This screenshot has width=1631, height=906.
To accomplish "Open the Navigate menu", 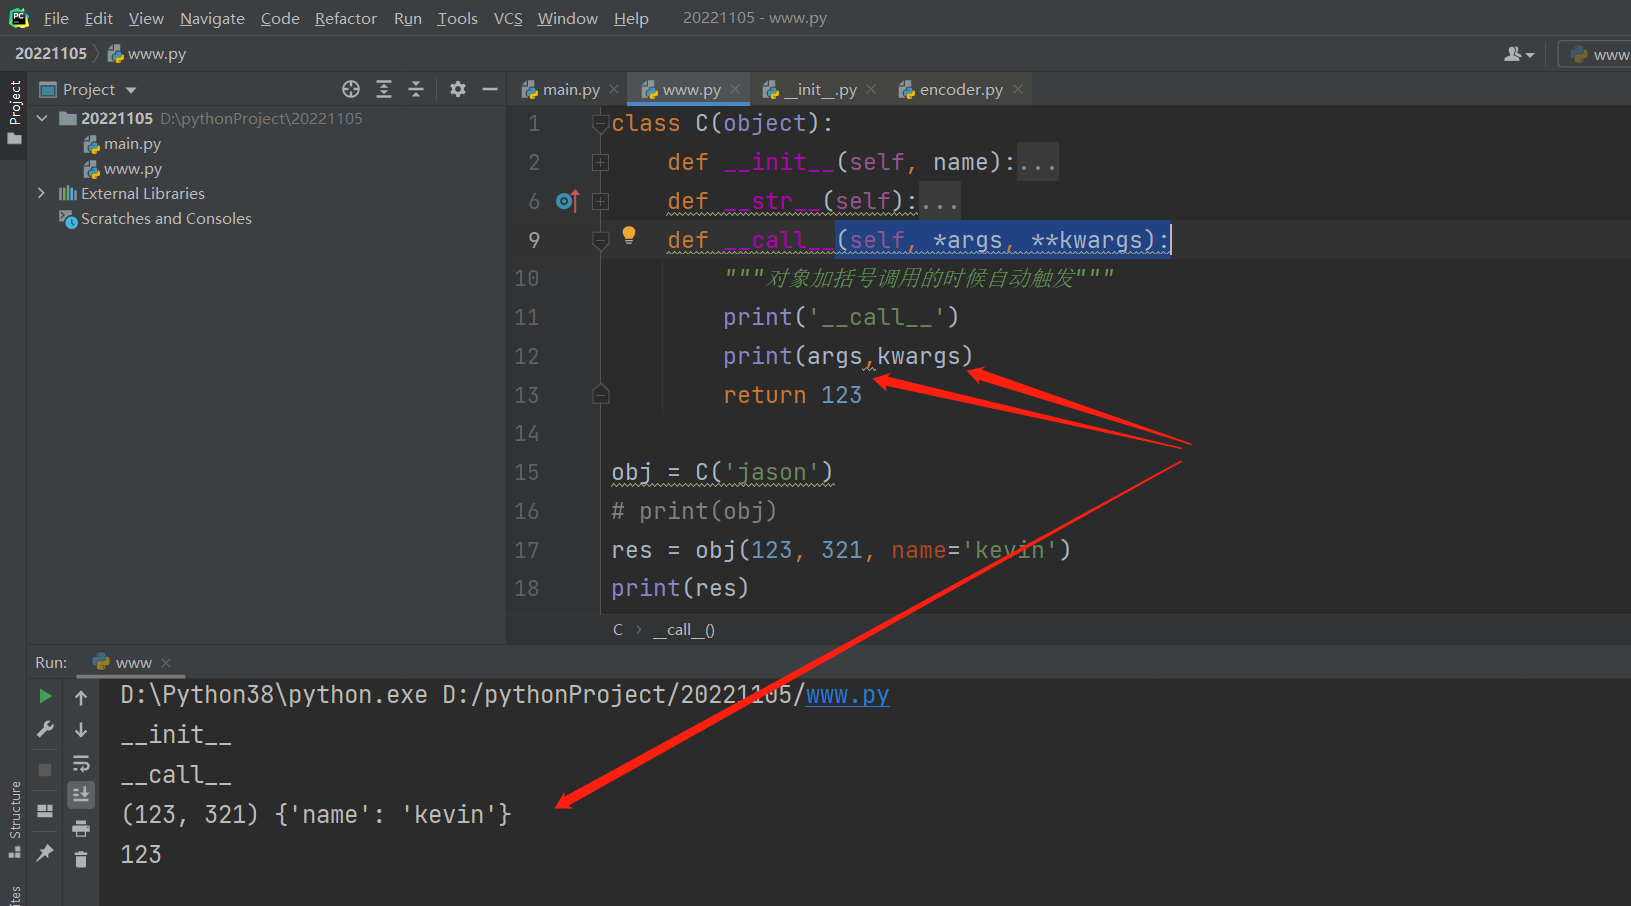I will pyautogui.click(x=212, y=18).
